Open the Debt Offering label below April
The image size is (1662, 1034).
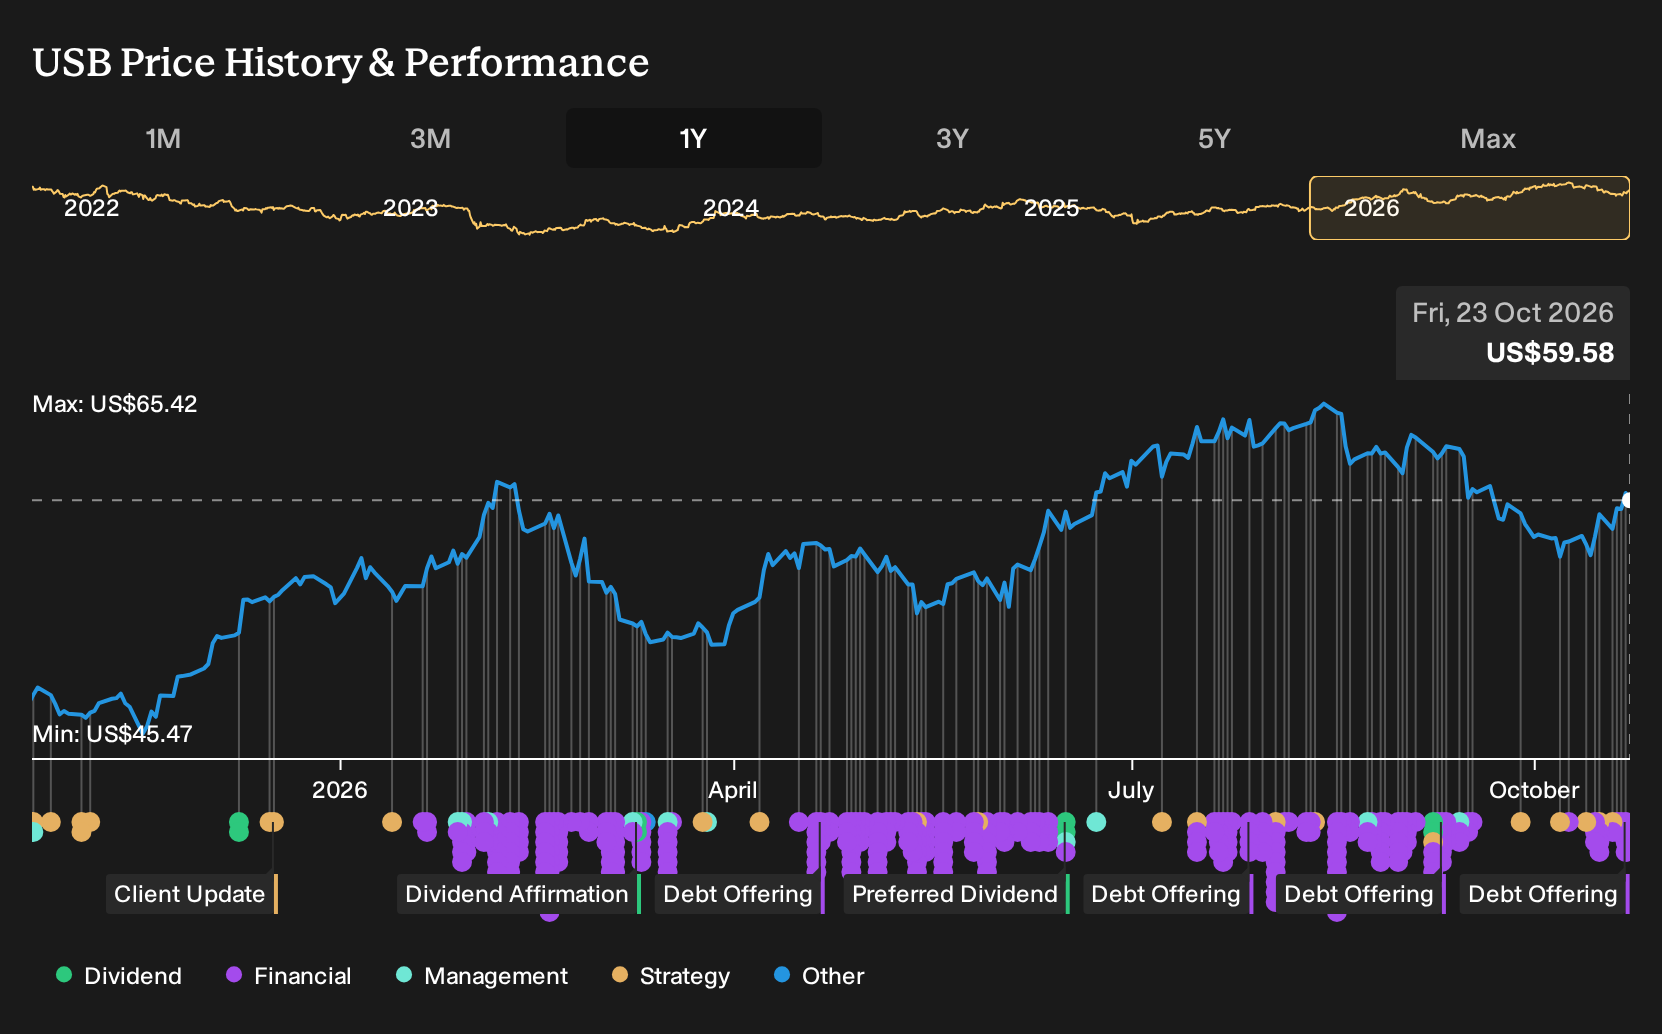coord(738,894)
